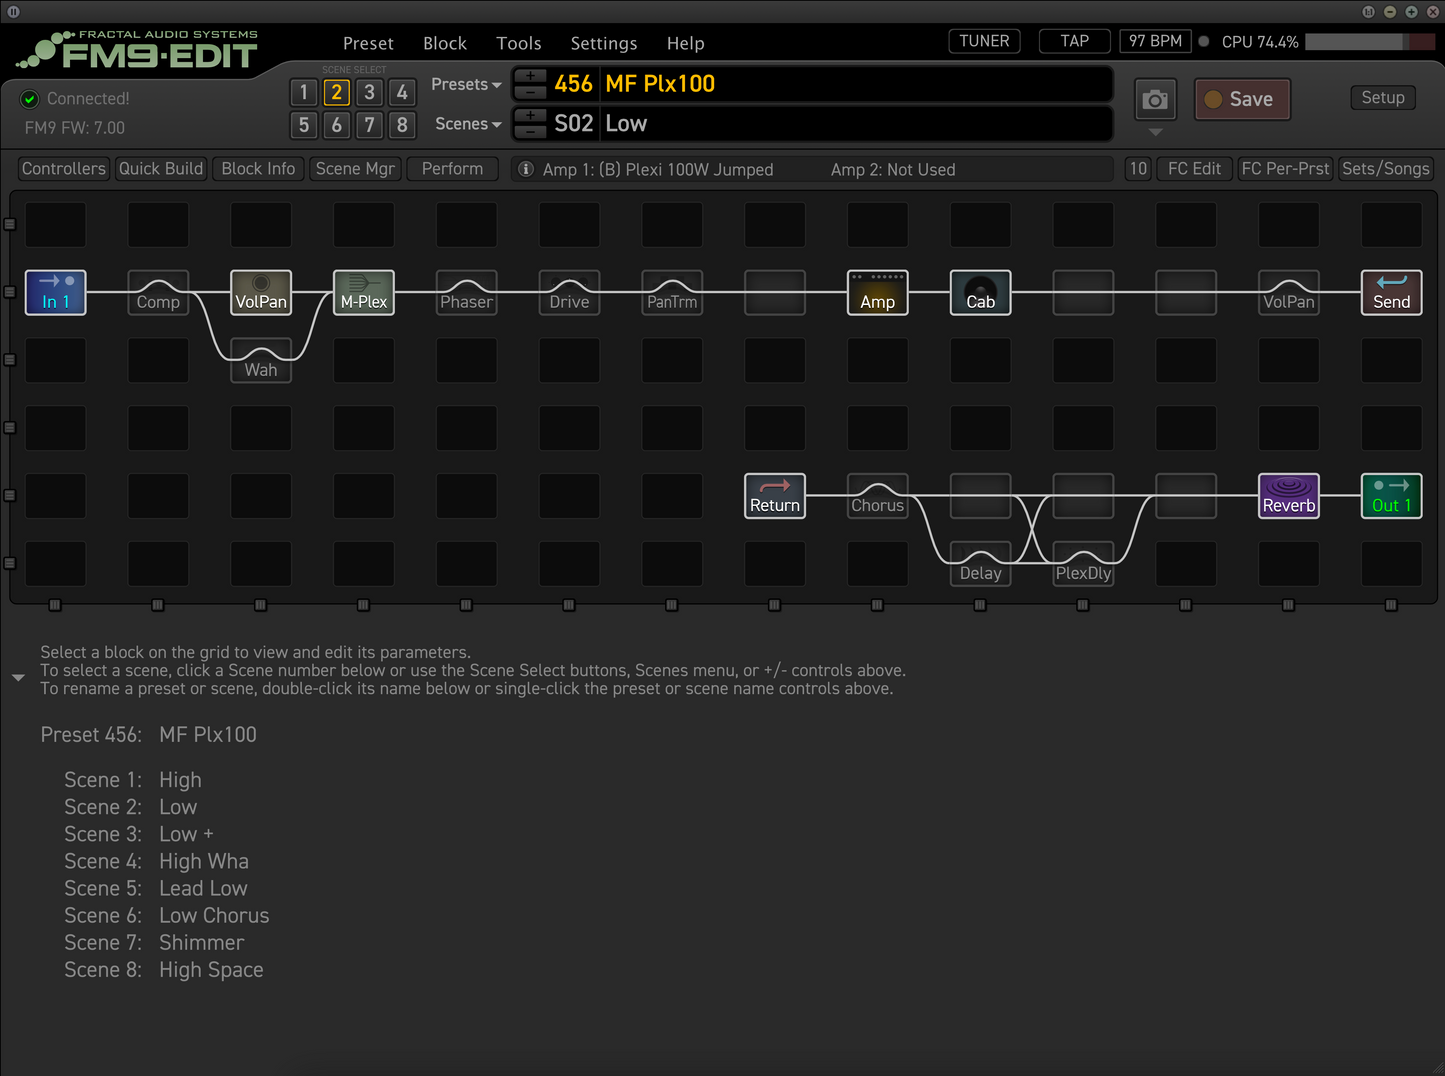This screenshot has width=1445, height=1076.
Task: Click the green Connected status icon
Action: pos(30,98)
